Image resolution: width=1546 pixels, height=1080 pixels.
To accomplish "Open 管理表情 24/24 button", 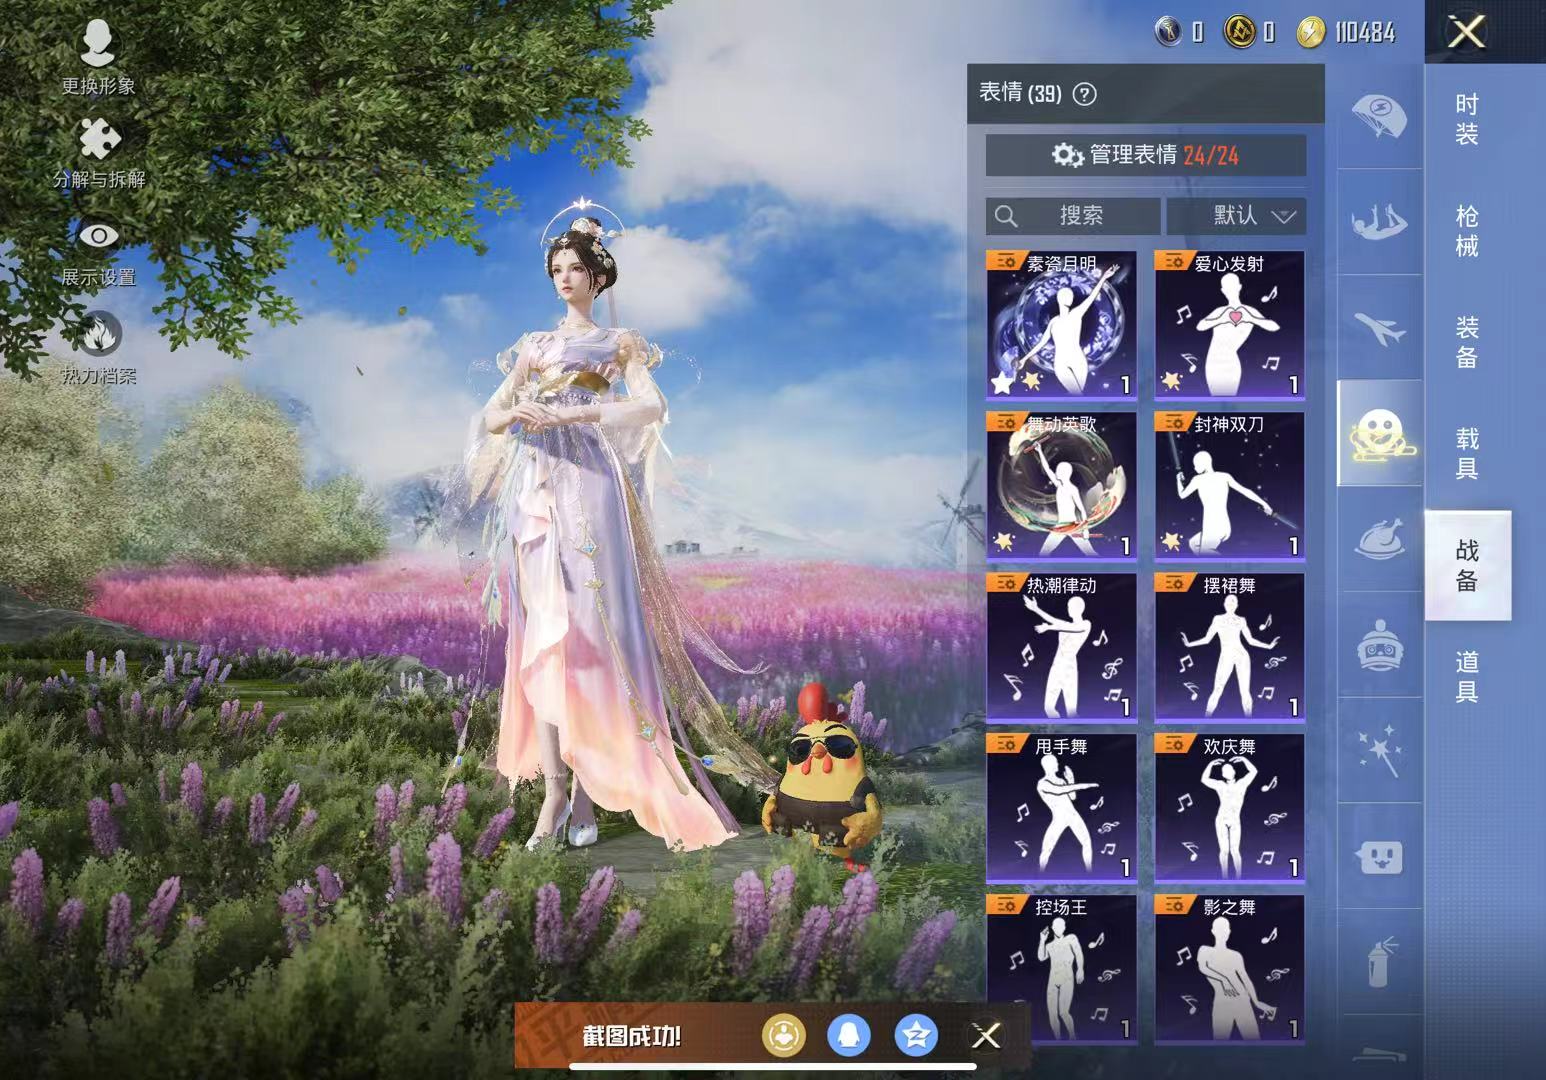I will point(1146,155).
